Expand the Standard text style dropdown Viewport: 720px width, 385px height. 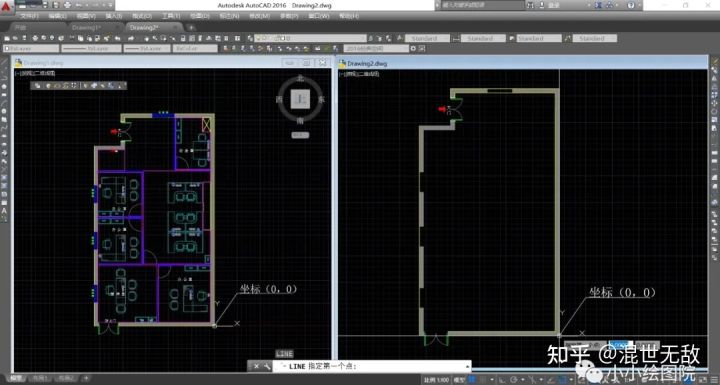coord(428,38)
